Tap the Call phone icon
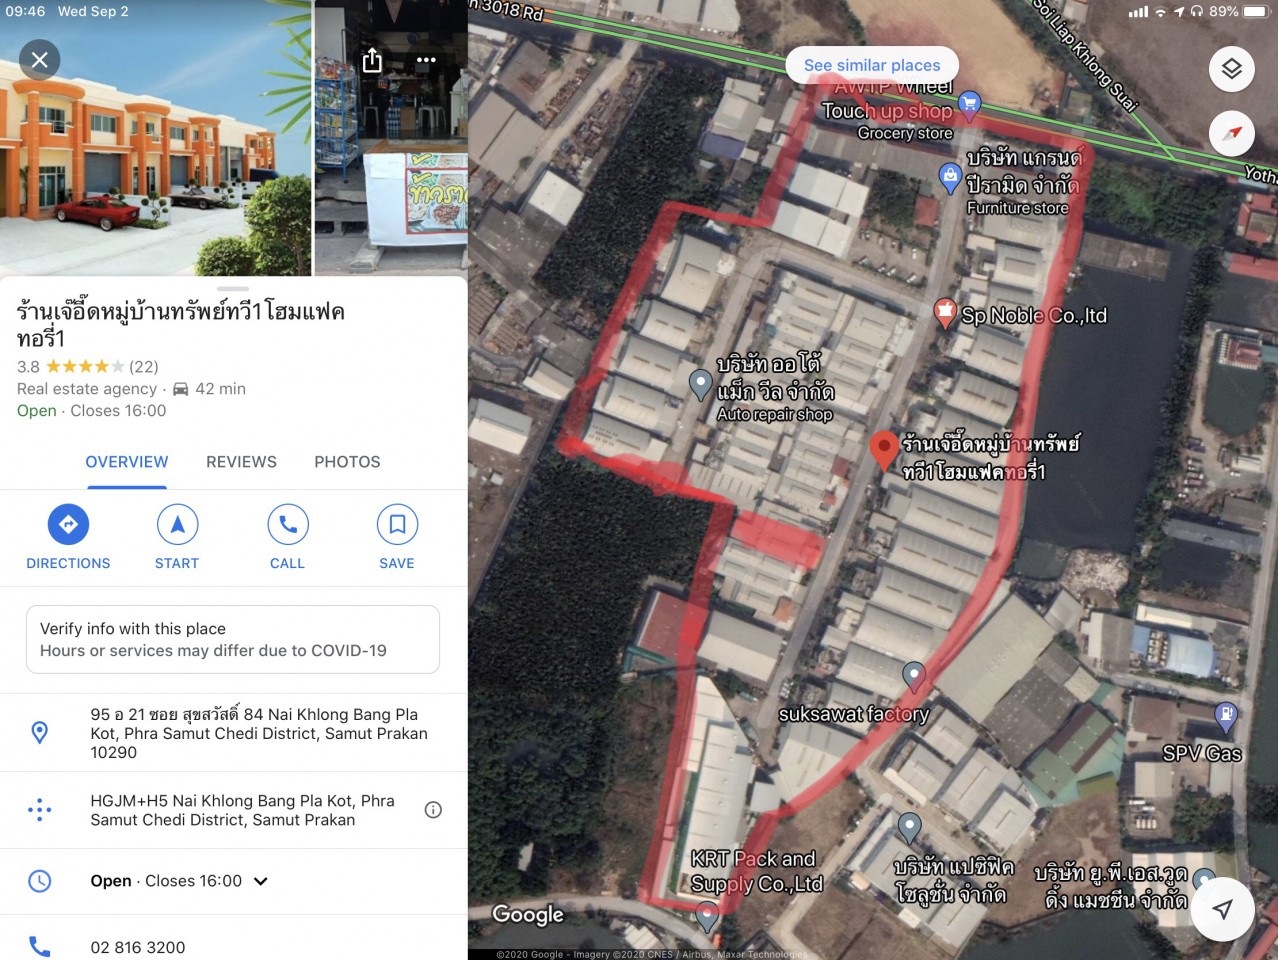This screenshot has height=960, width=1278. (287, 524)
